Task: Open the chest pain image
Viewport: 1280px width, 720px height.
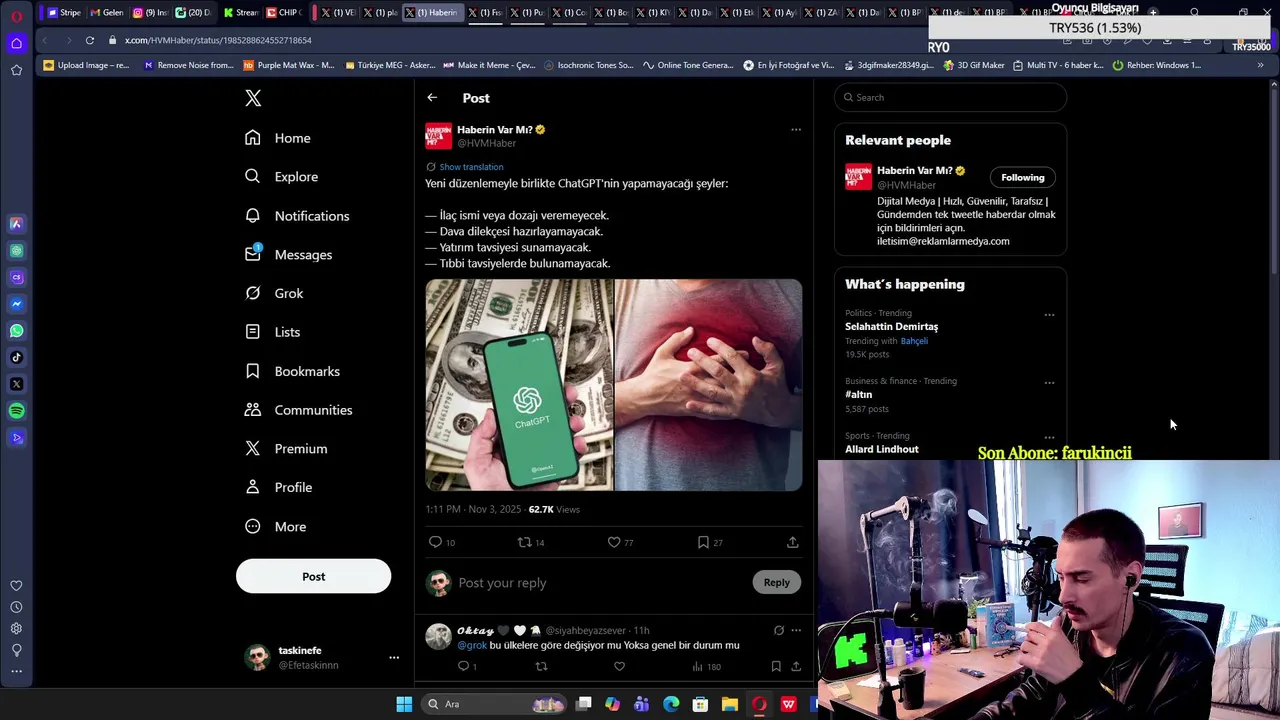Action: click(708, 385)
